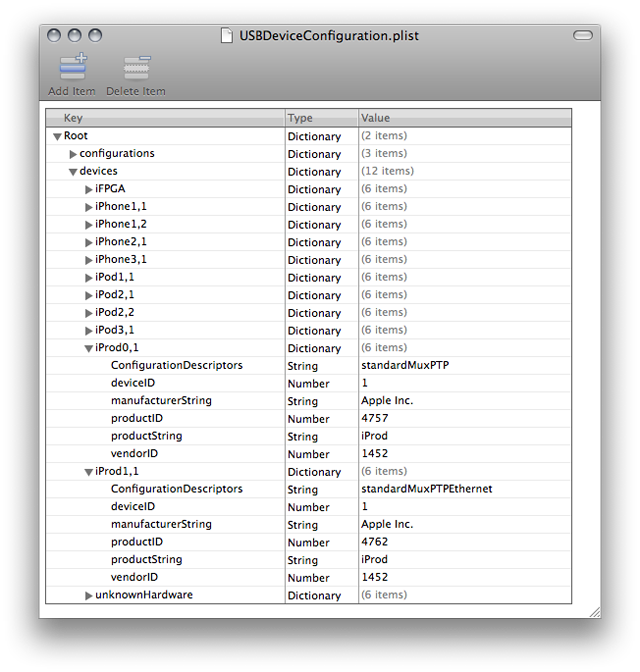
Task: Expand the configurations dictionary
Action: click(x=73, y=154)
